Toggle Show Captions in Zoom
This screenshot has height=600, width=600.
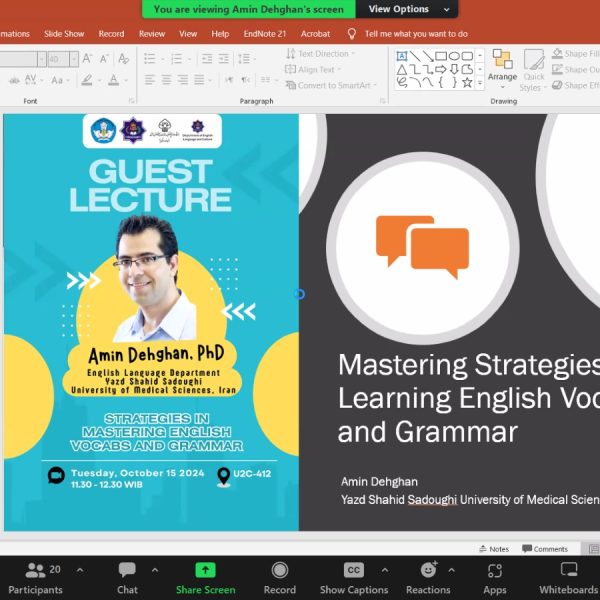pyautogui.click(x=353, y=577)
